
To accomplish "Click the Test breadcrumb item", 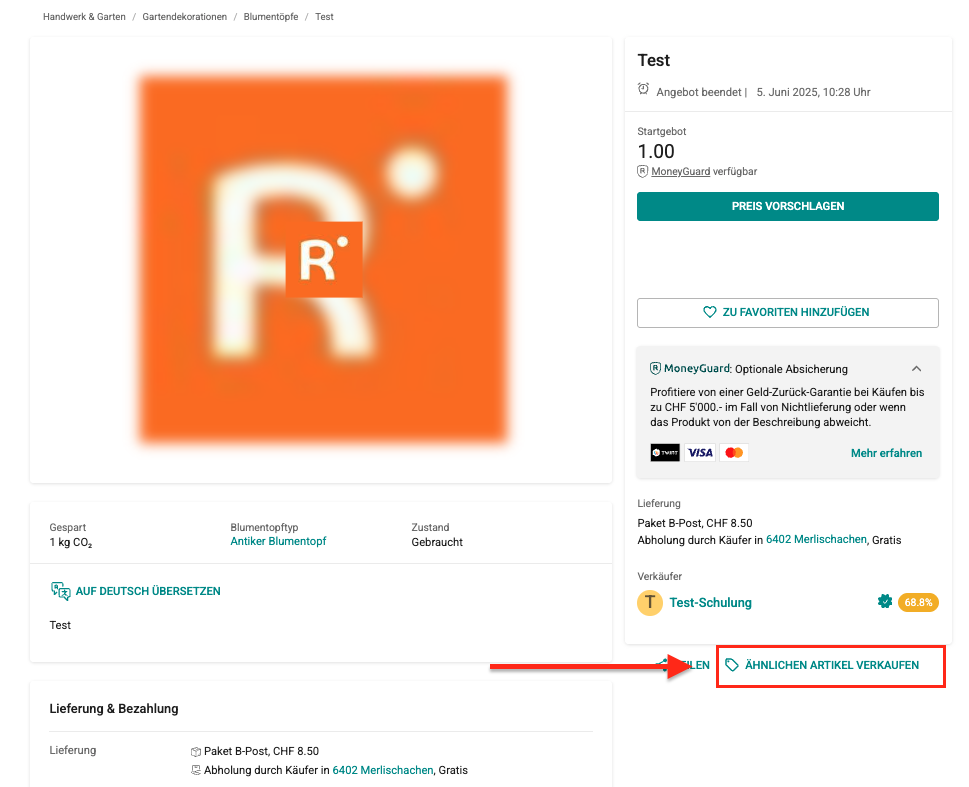I will [324, 17].
